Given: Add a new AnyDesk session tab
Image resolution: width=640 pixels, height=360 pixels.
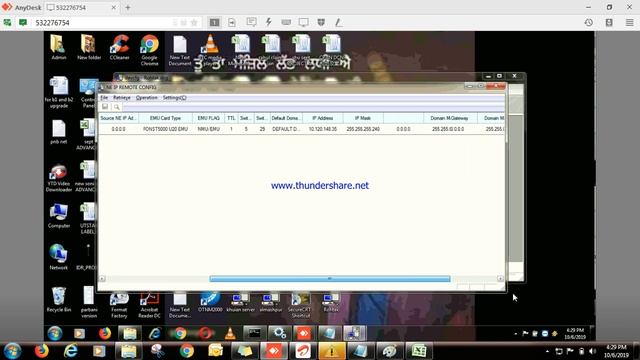Looking at the screenshot, I should 128,7.
